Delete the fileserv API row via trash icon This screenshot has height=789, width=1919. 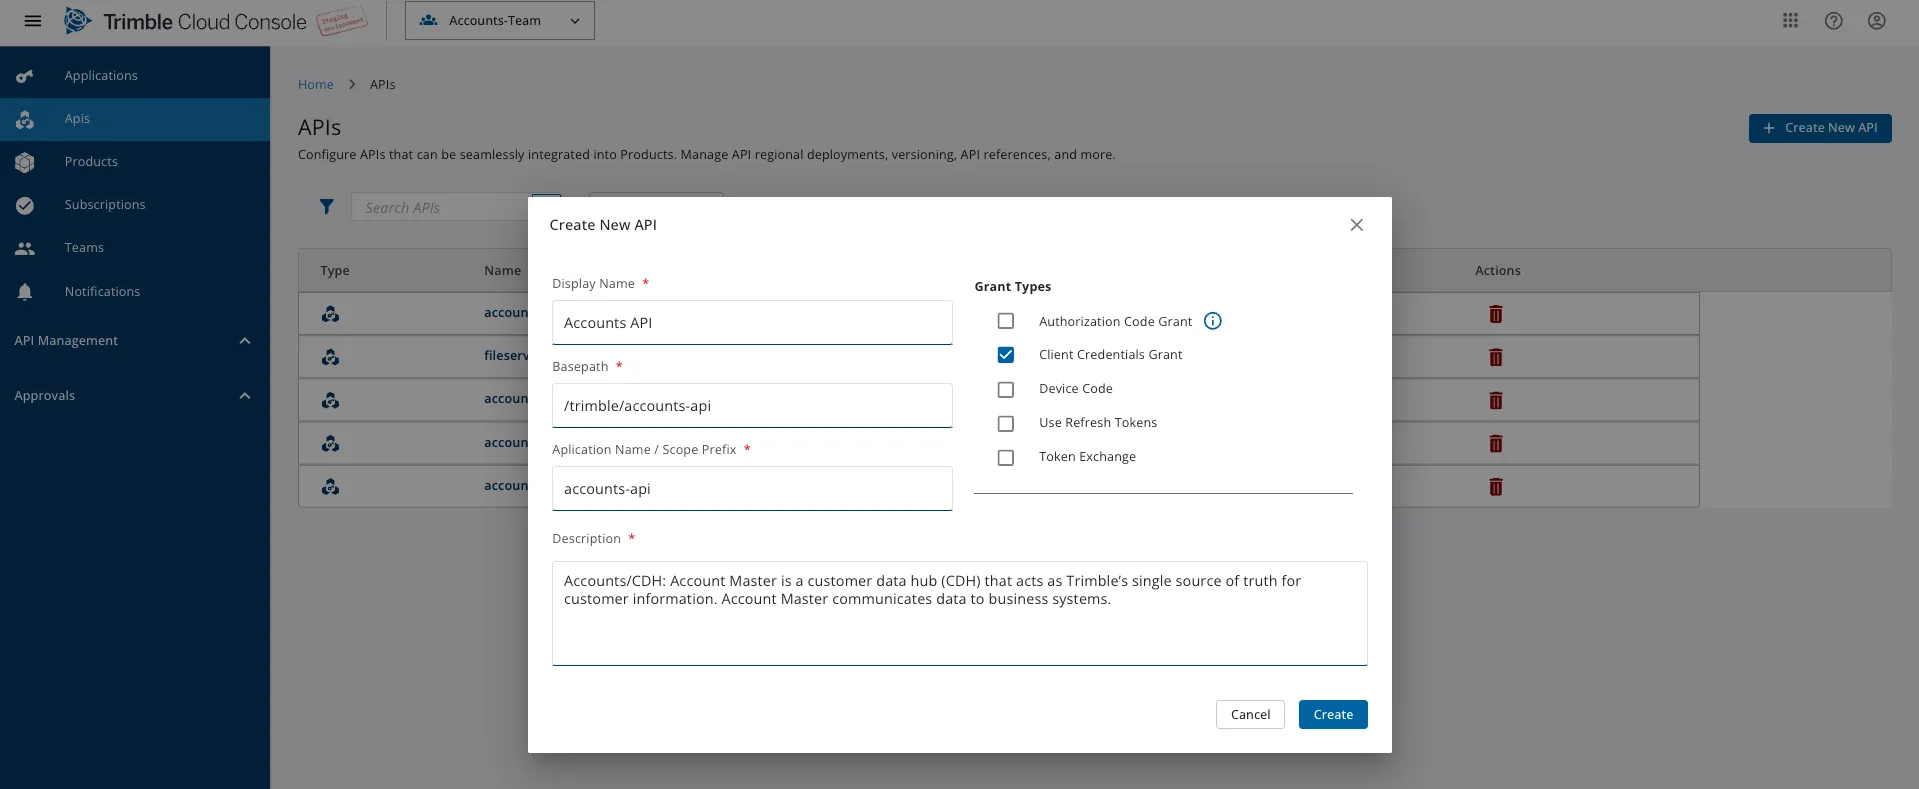pyautogui.click(x=1495, y=357)
